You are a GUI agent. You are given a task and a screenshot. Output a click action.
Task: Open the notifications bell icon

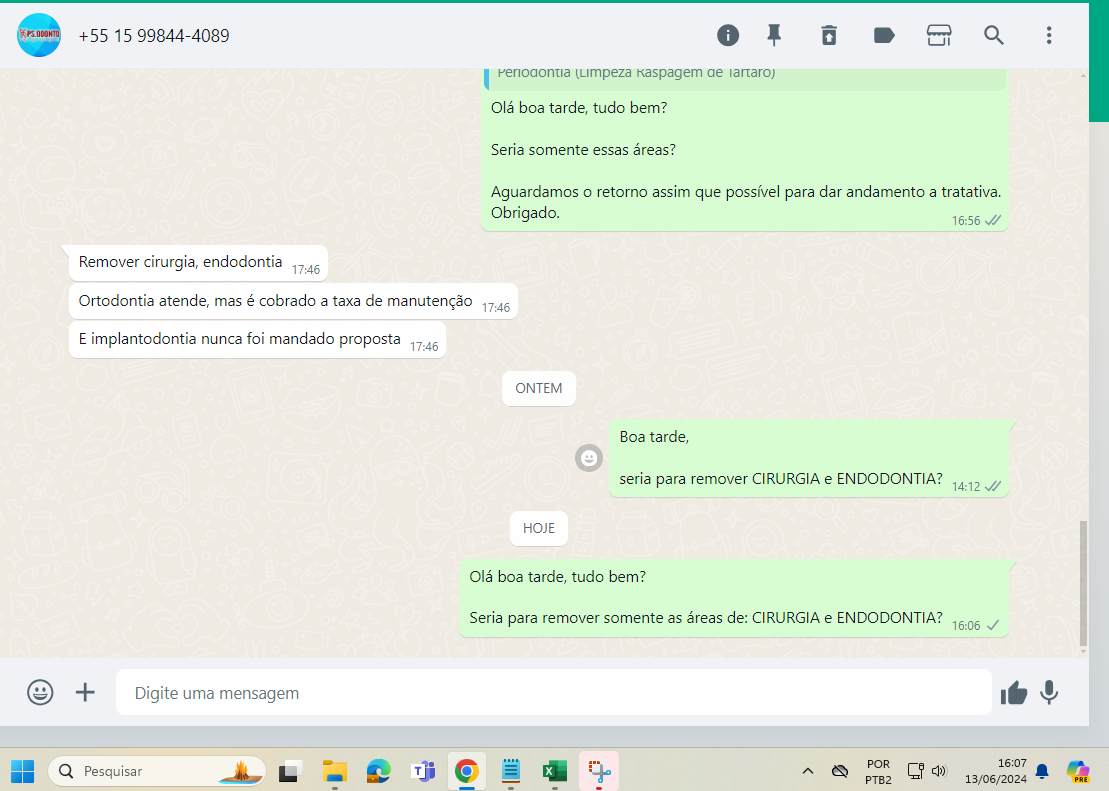click(1042, 771)
